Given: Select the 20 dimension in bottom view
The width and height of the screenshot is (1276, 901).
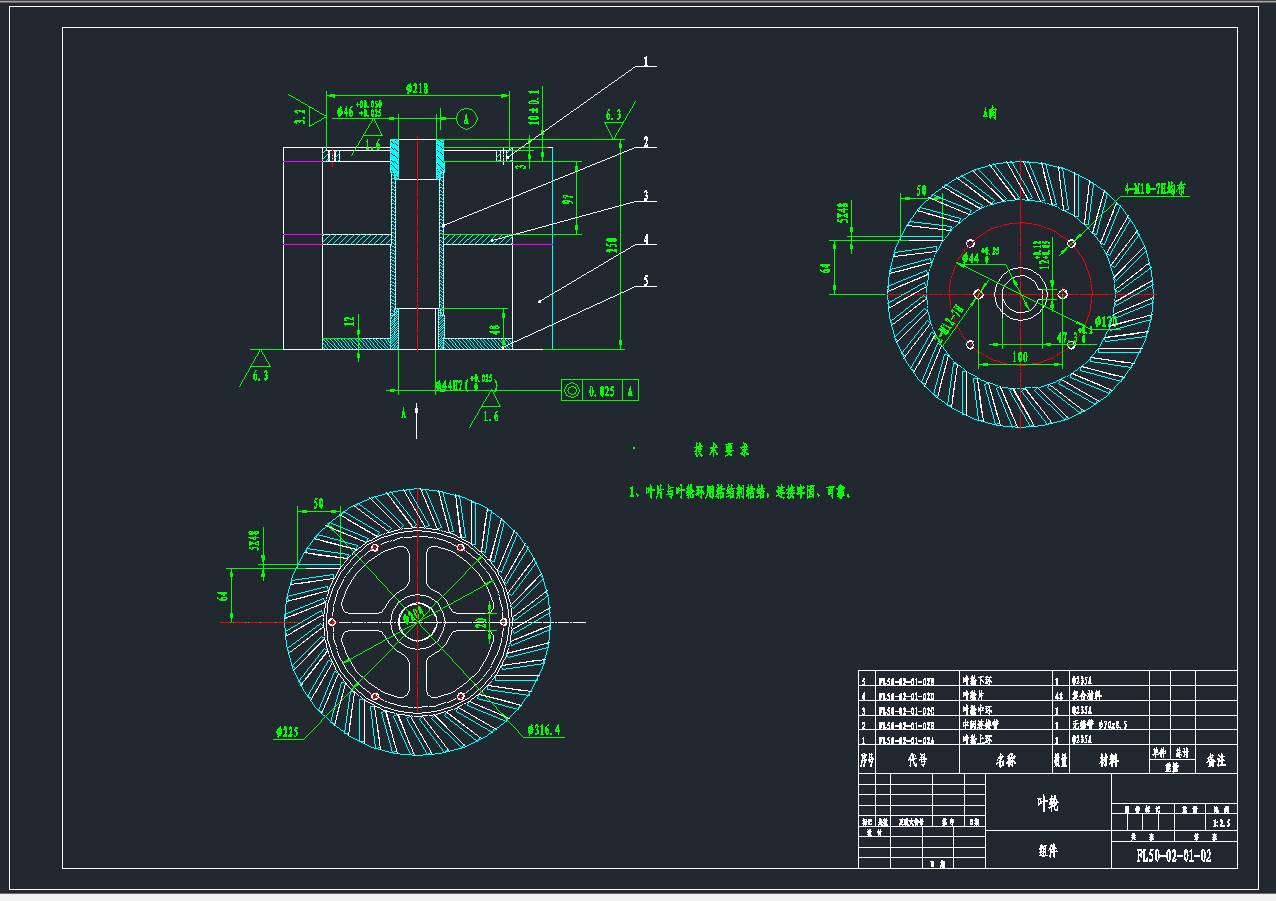Looking at the screenshot, I should [x=480, y=625].
